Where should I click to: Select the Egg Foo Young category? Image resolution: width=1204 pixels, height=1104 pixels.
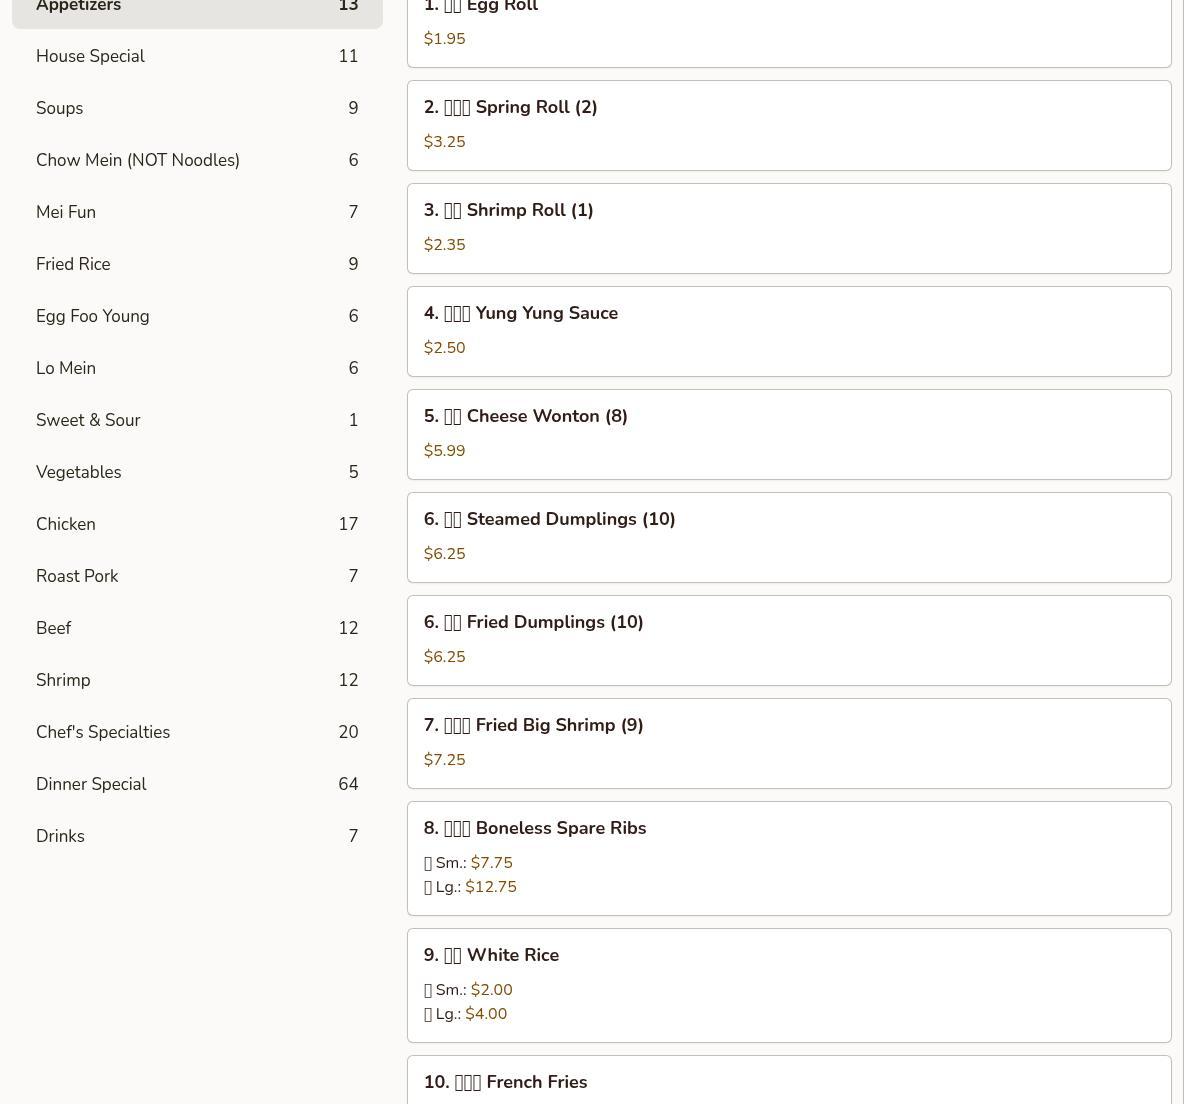coord(197,316)
